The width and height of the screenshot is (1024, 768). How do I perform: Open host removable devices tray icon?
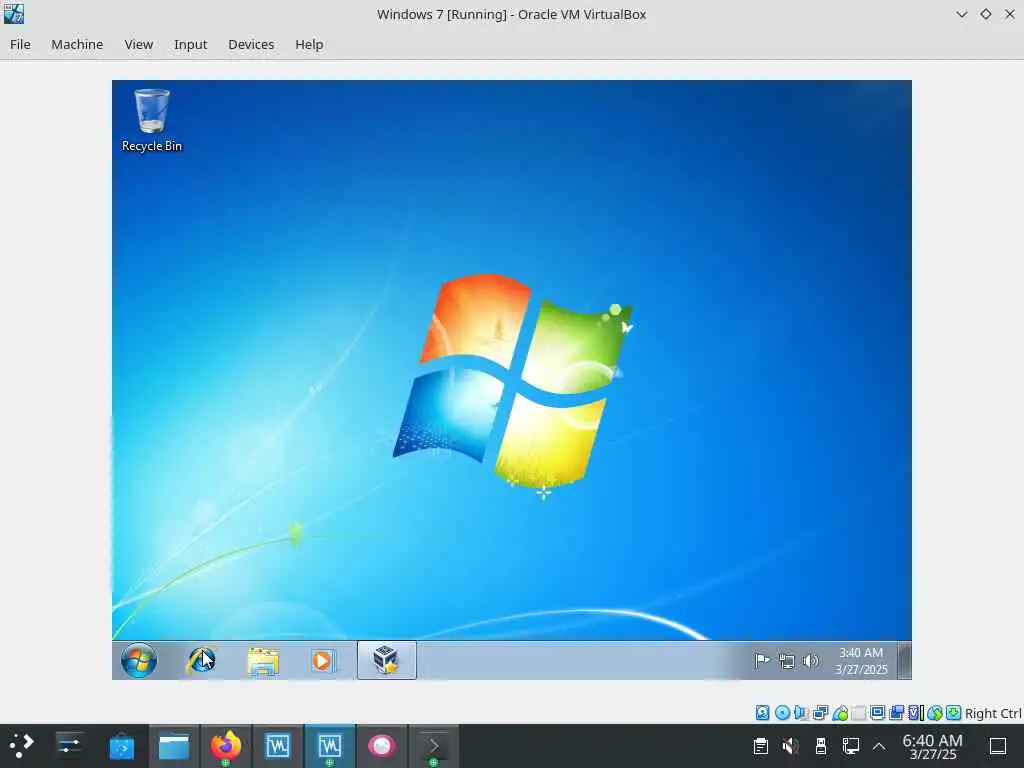(821, 746)
